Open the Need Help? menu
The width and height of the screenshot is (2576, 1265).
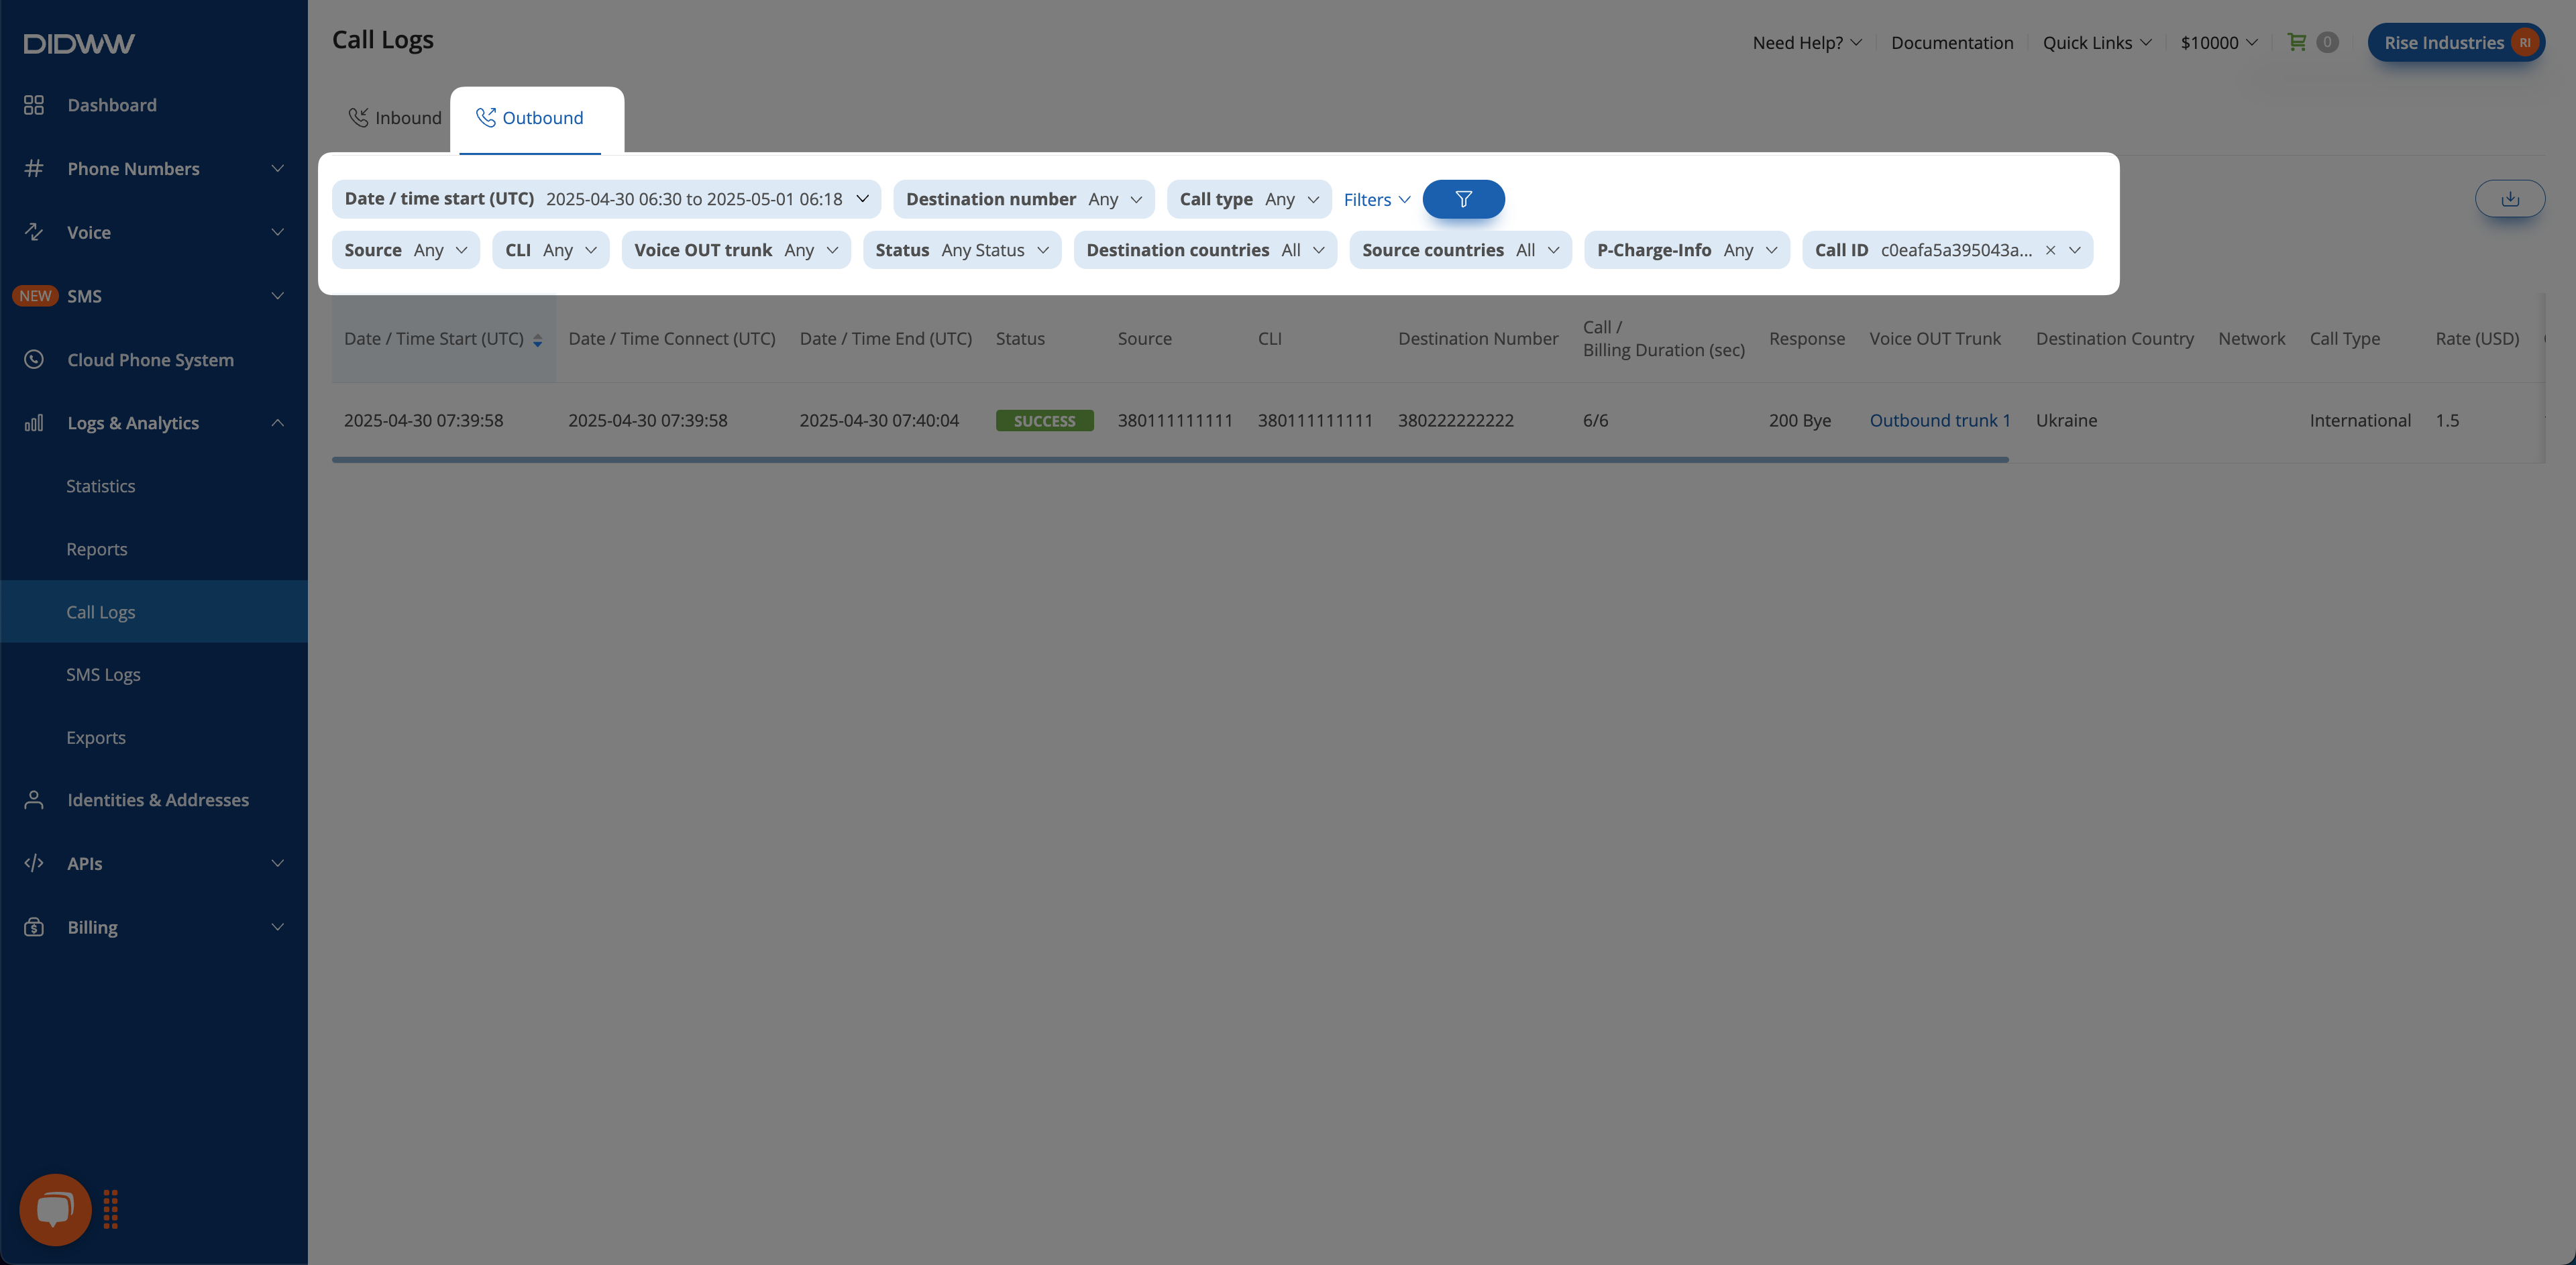(1807, 42)
